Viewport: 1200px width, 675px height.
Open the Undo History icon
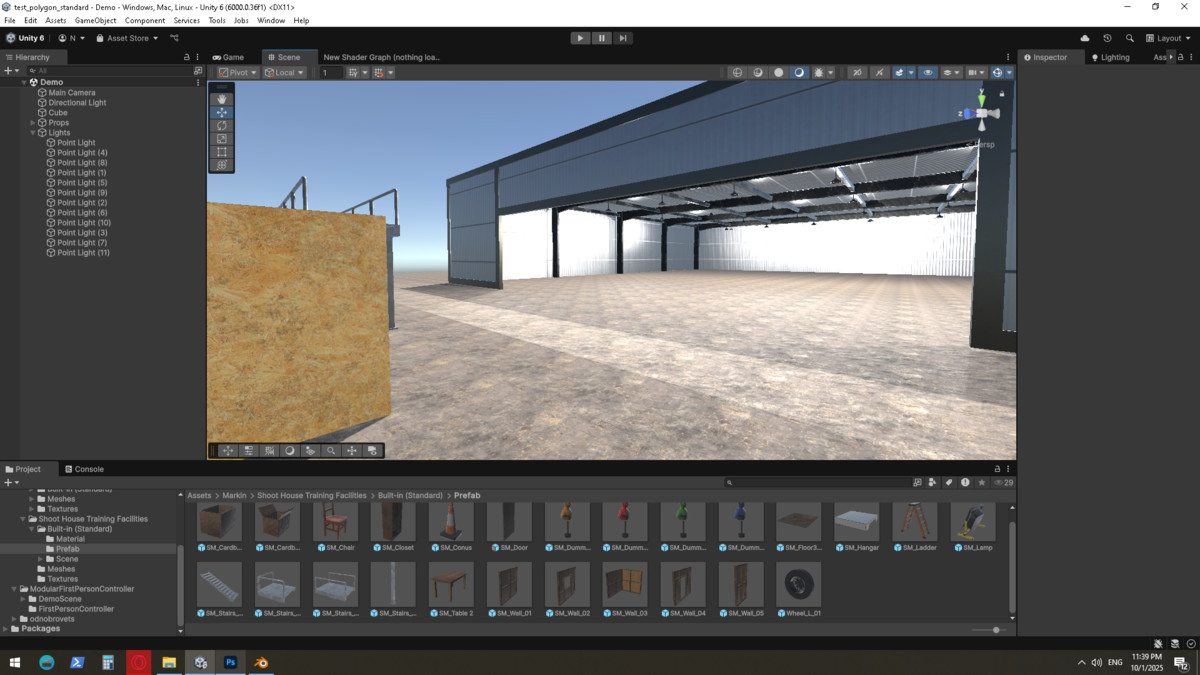click(x=1107, y=38)
